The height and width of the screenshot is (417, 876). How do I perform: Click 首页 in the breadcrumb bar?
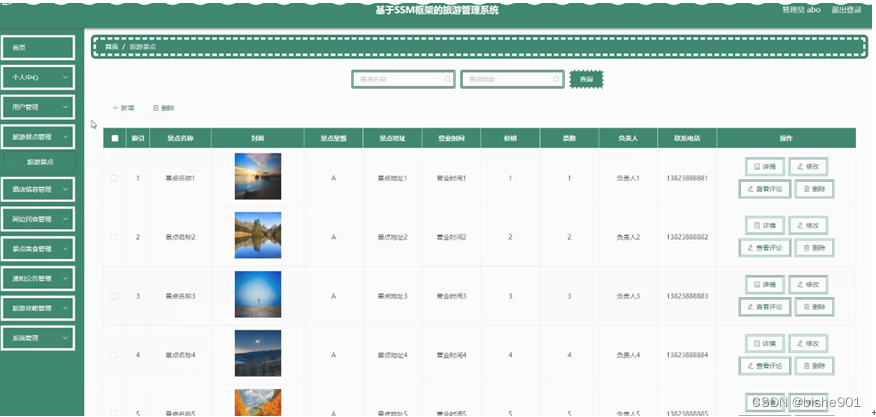(x=112, y=47)
